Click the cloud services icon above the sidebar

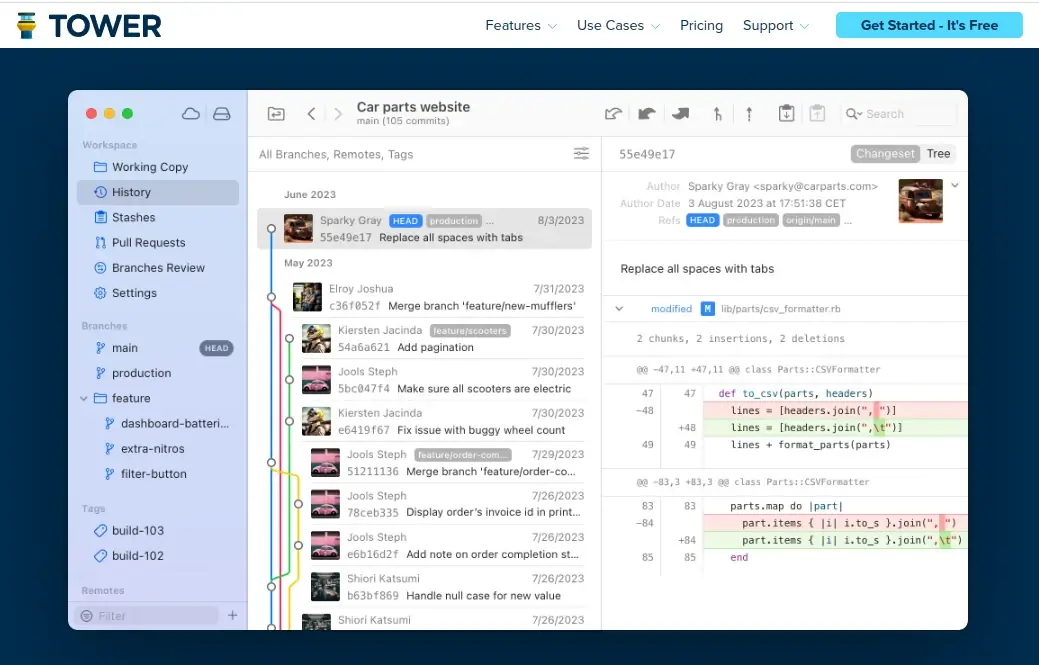click(x=190, y=114)
